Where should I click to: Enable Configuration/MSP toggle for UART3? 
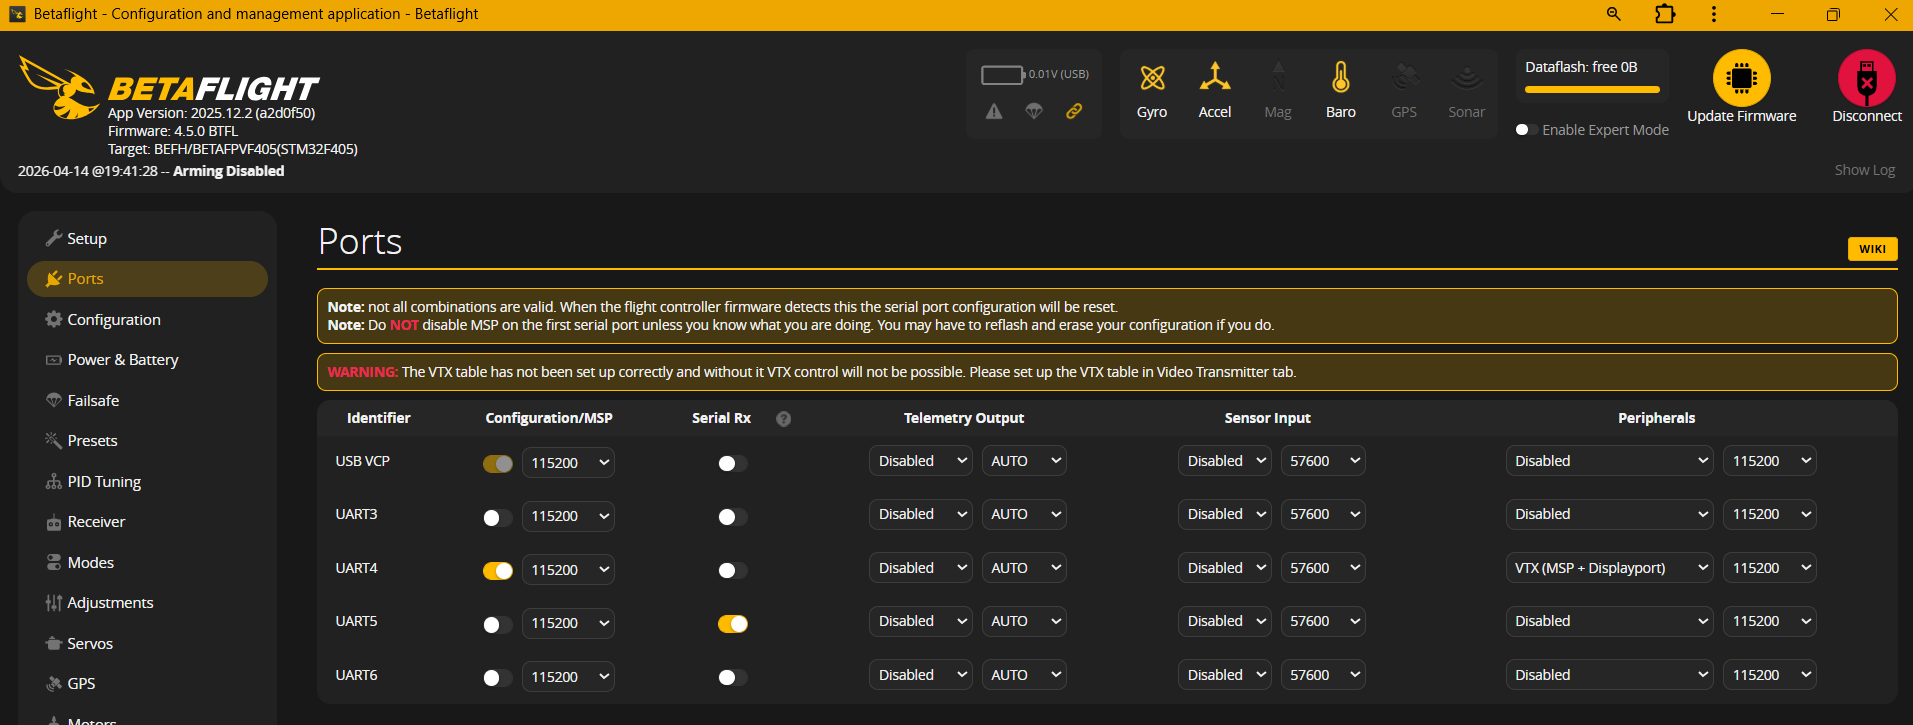(x=497, y=517)
